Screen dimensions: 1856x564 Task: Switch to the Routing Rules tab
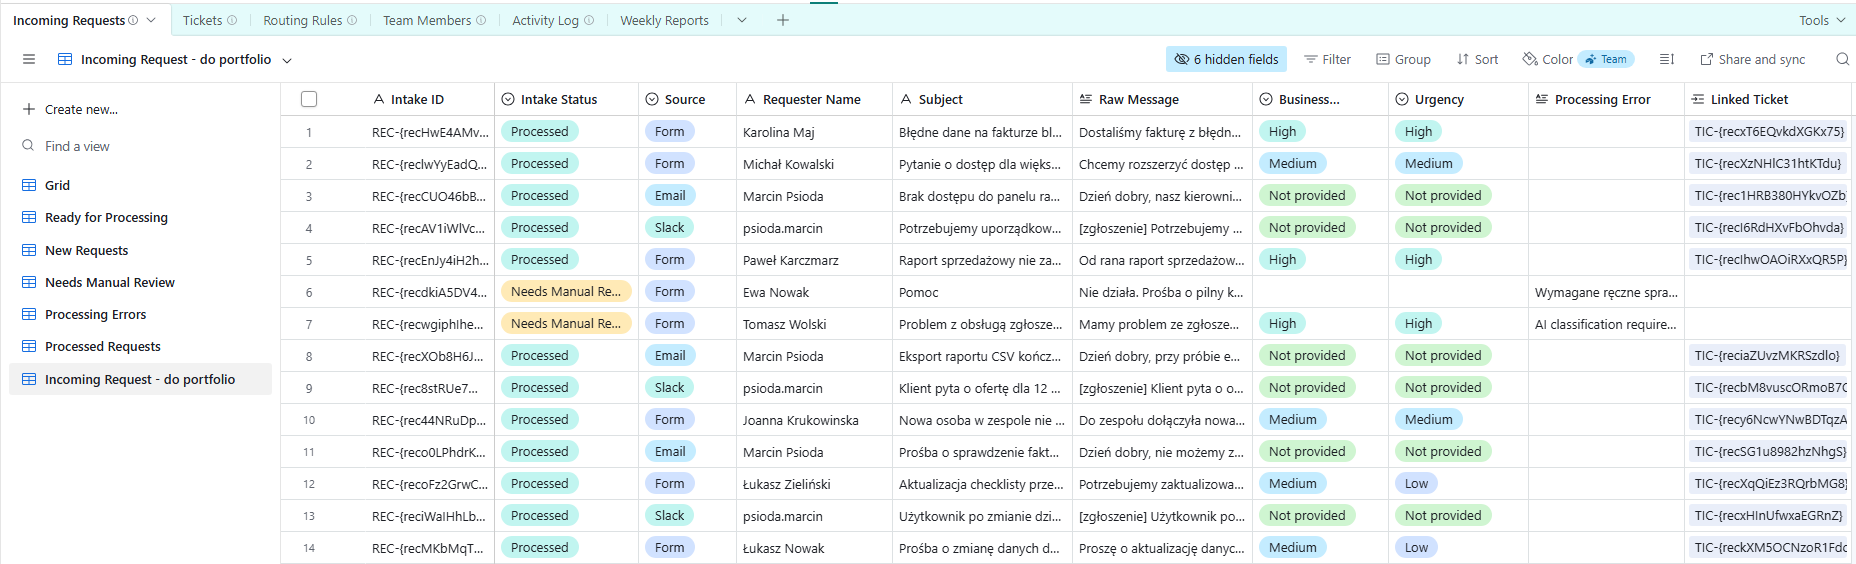[x=302, y=20]
